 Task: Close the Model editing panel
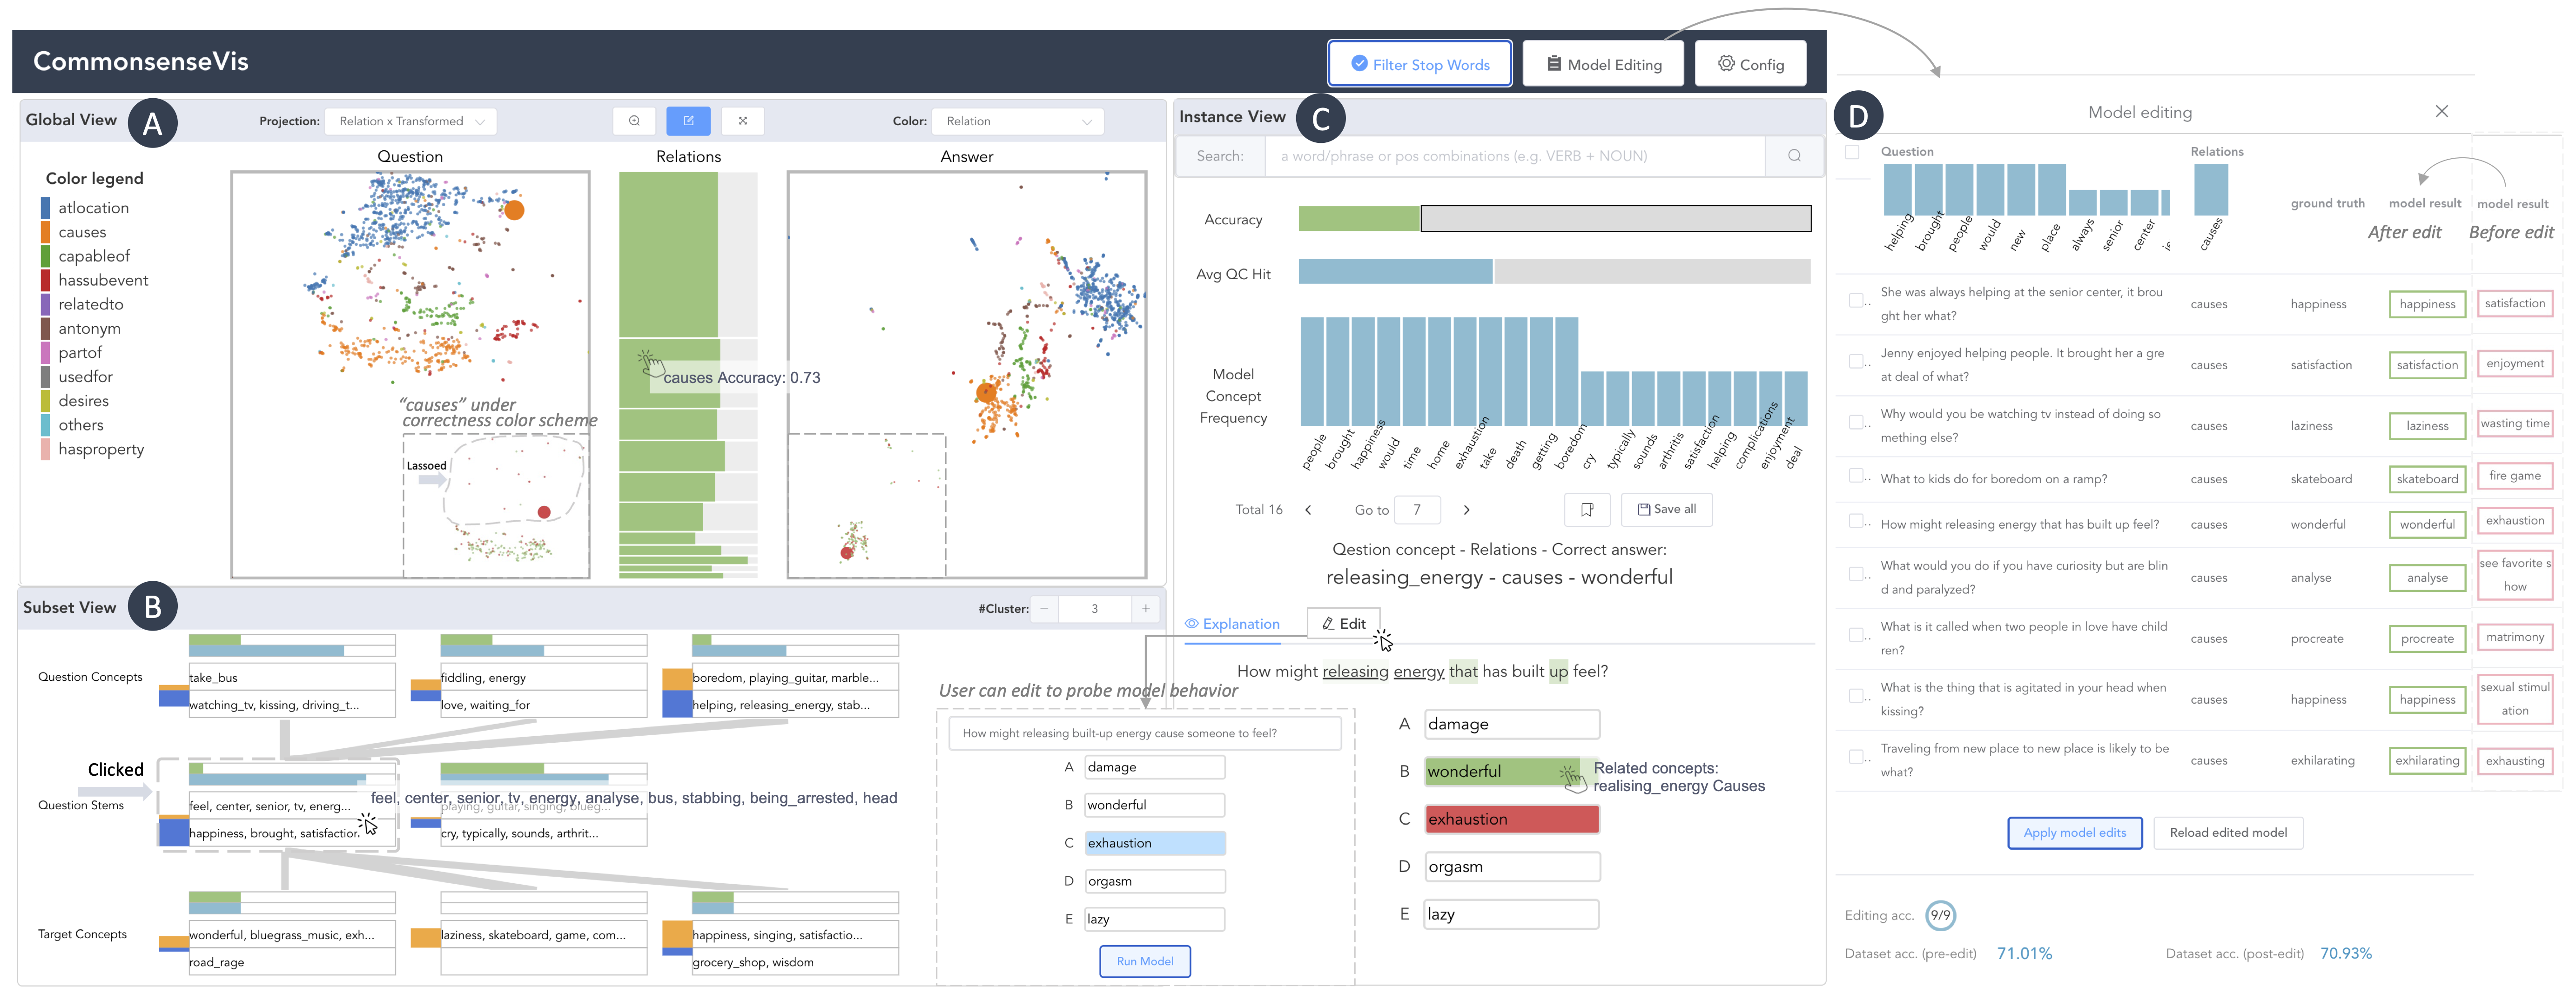(x=2441, y=112)
